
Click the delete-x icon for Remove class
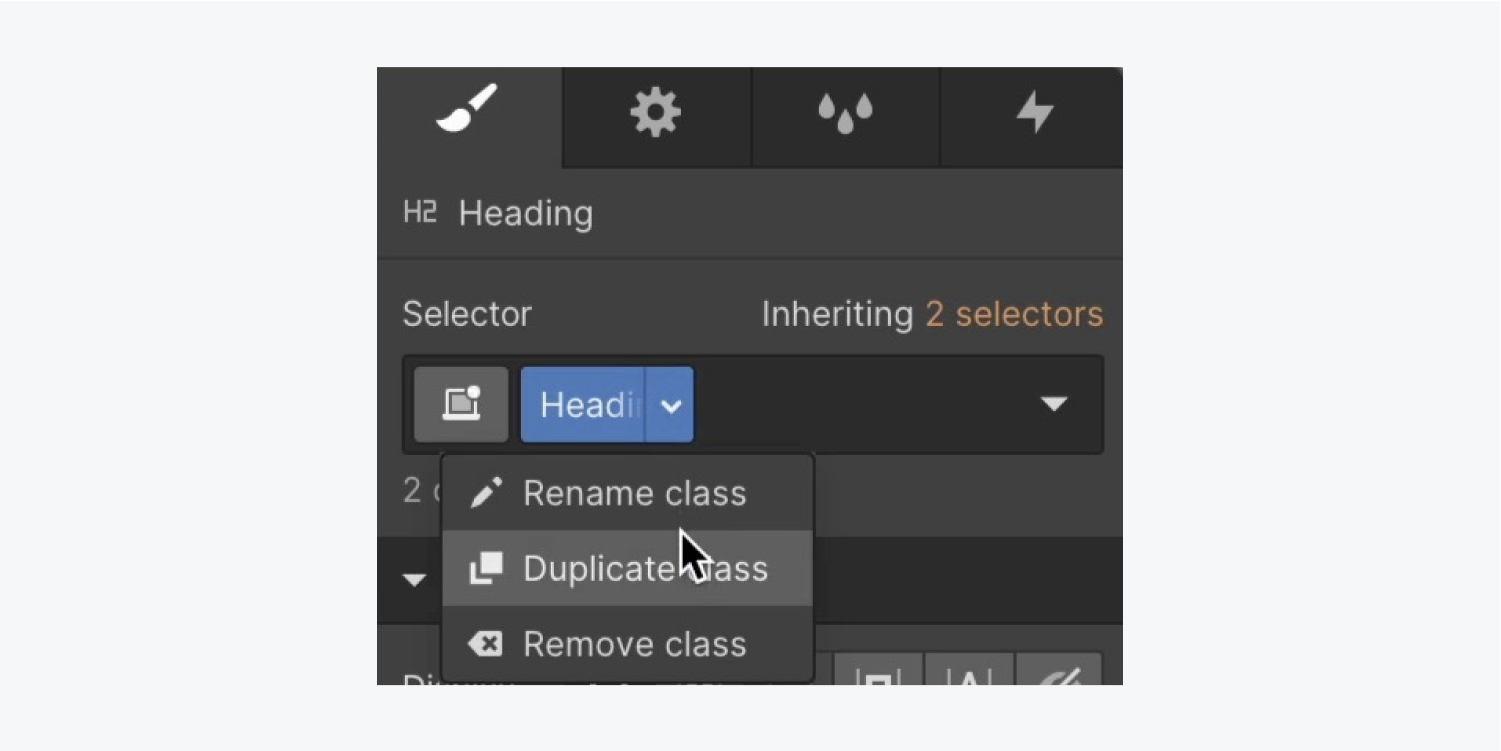[486, 644]
